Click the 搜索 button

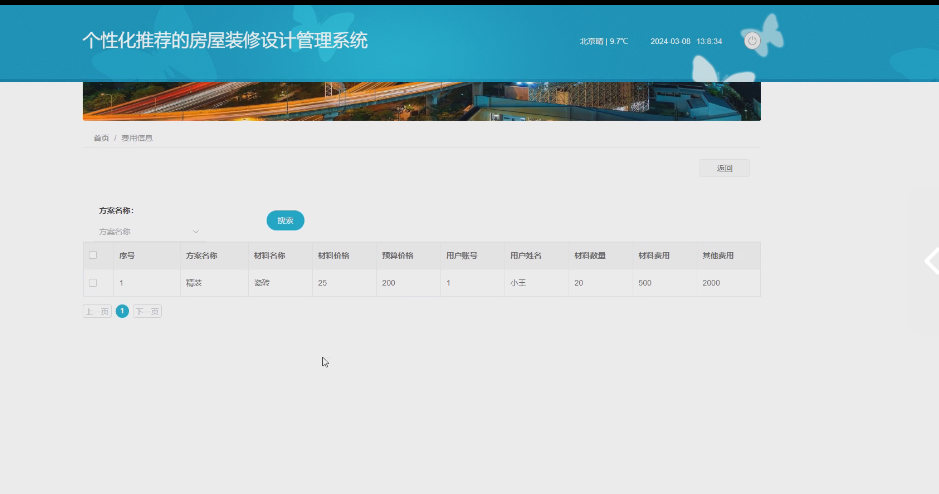tap(285, 220)
